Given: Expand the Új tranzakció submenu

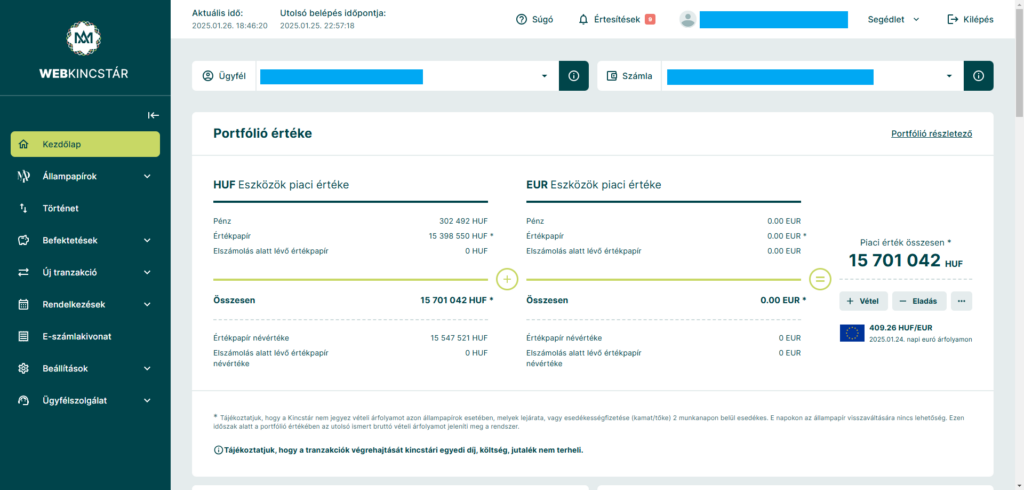Looking at the screenshot, I should point(85,272).
